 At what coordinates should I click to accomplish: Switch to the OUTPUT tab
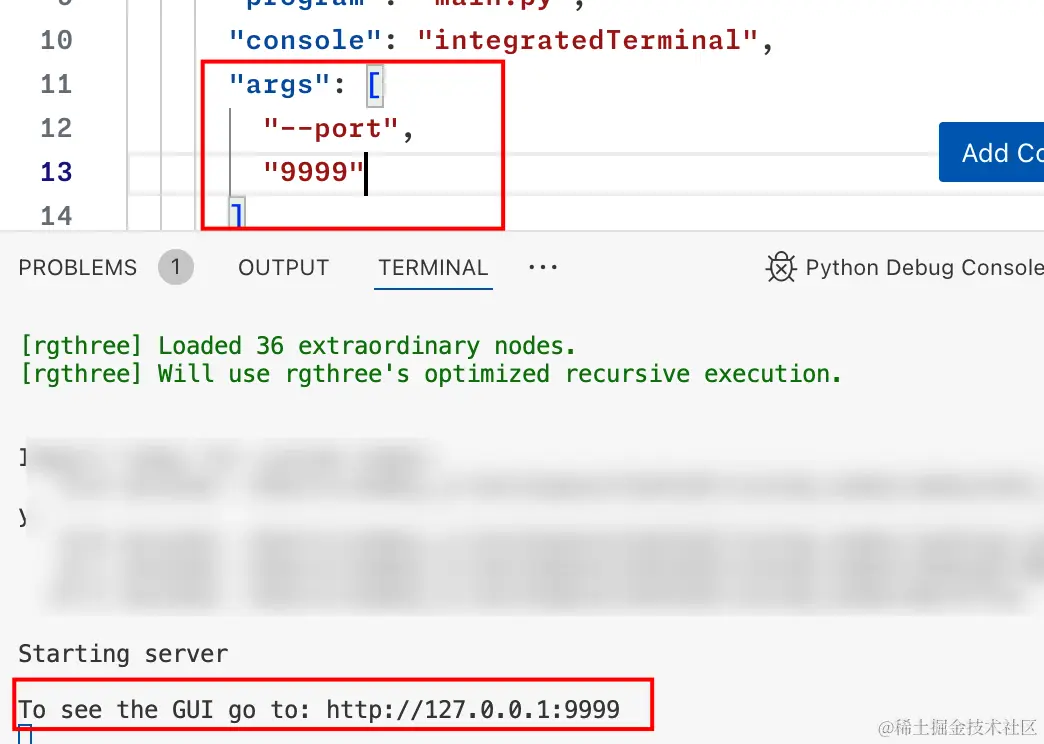click(x=284, y=268)
